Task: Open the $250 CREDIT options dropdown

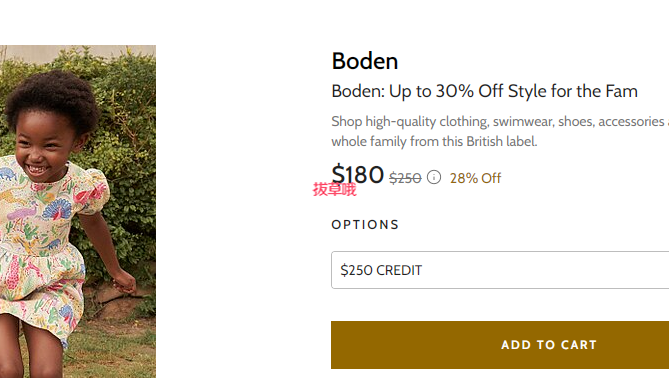Action: click(500, 270)
